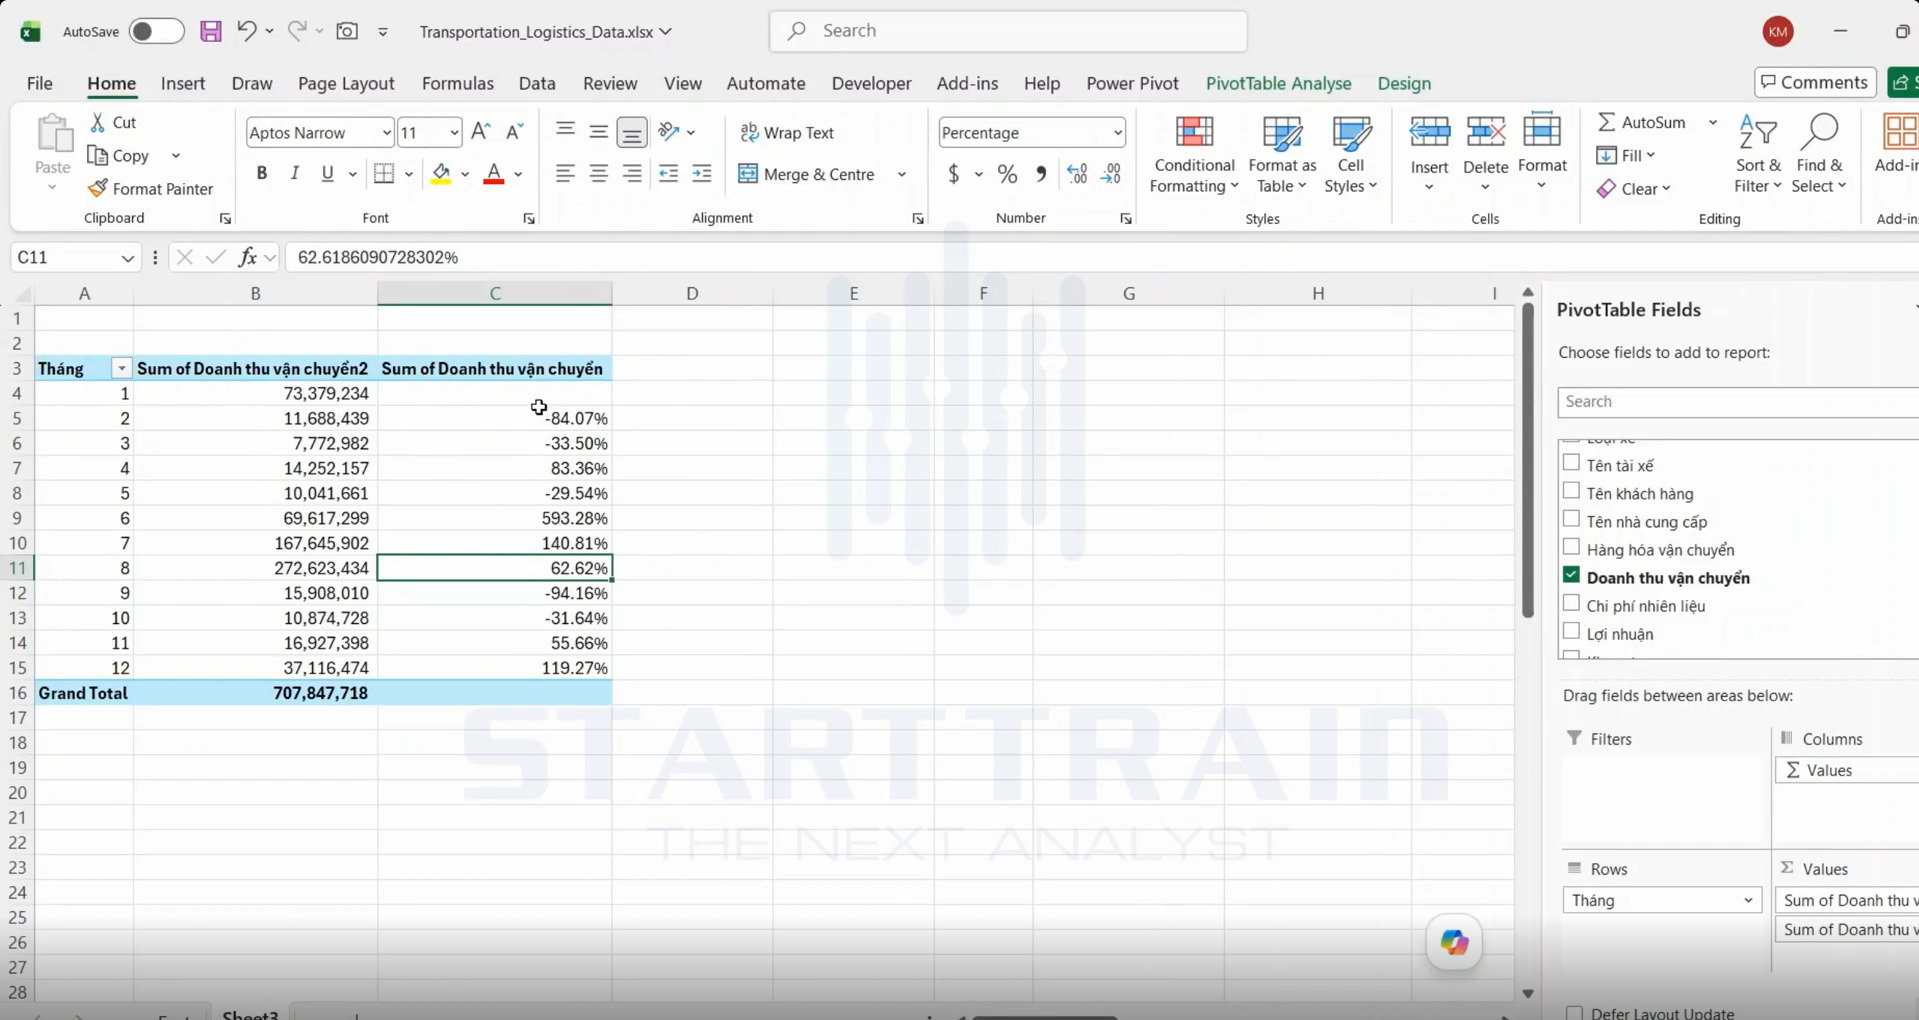1919x1020 pixels.
Task: Open the Clear button menu
Action: tap(1634, 189)
